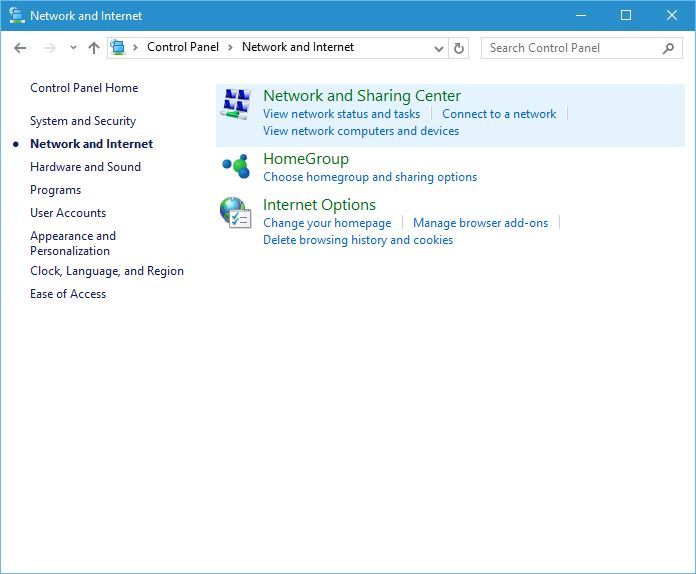The width and height of the screenshot is (696, 574).
Task: Click the search magnifier icon
Action: (x=669, y=48)
